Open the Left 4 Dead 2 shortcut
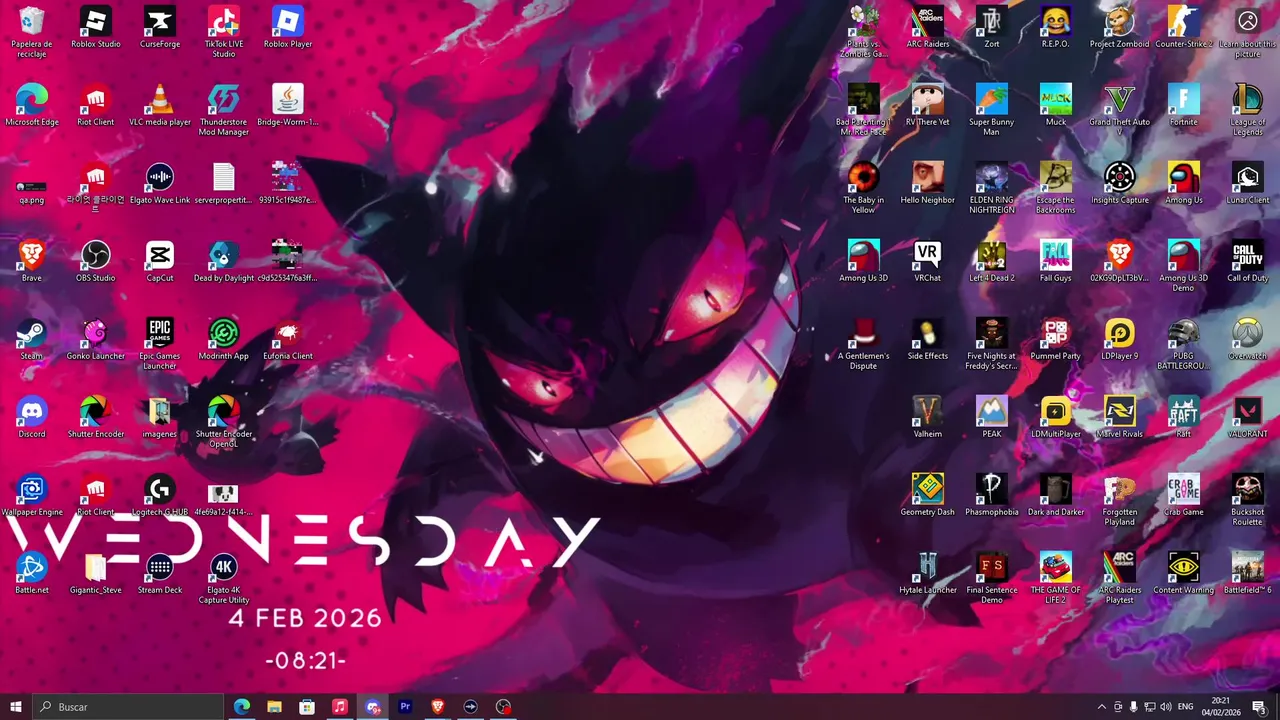 (x=992, y=262)
